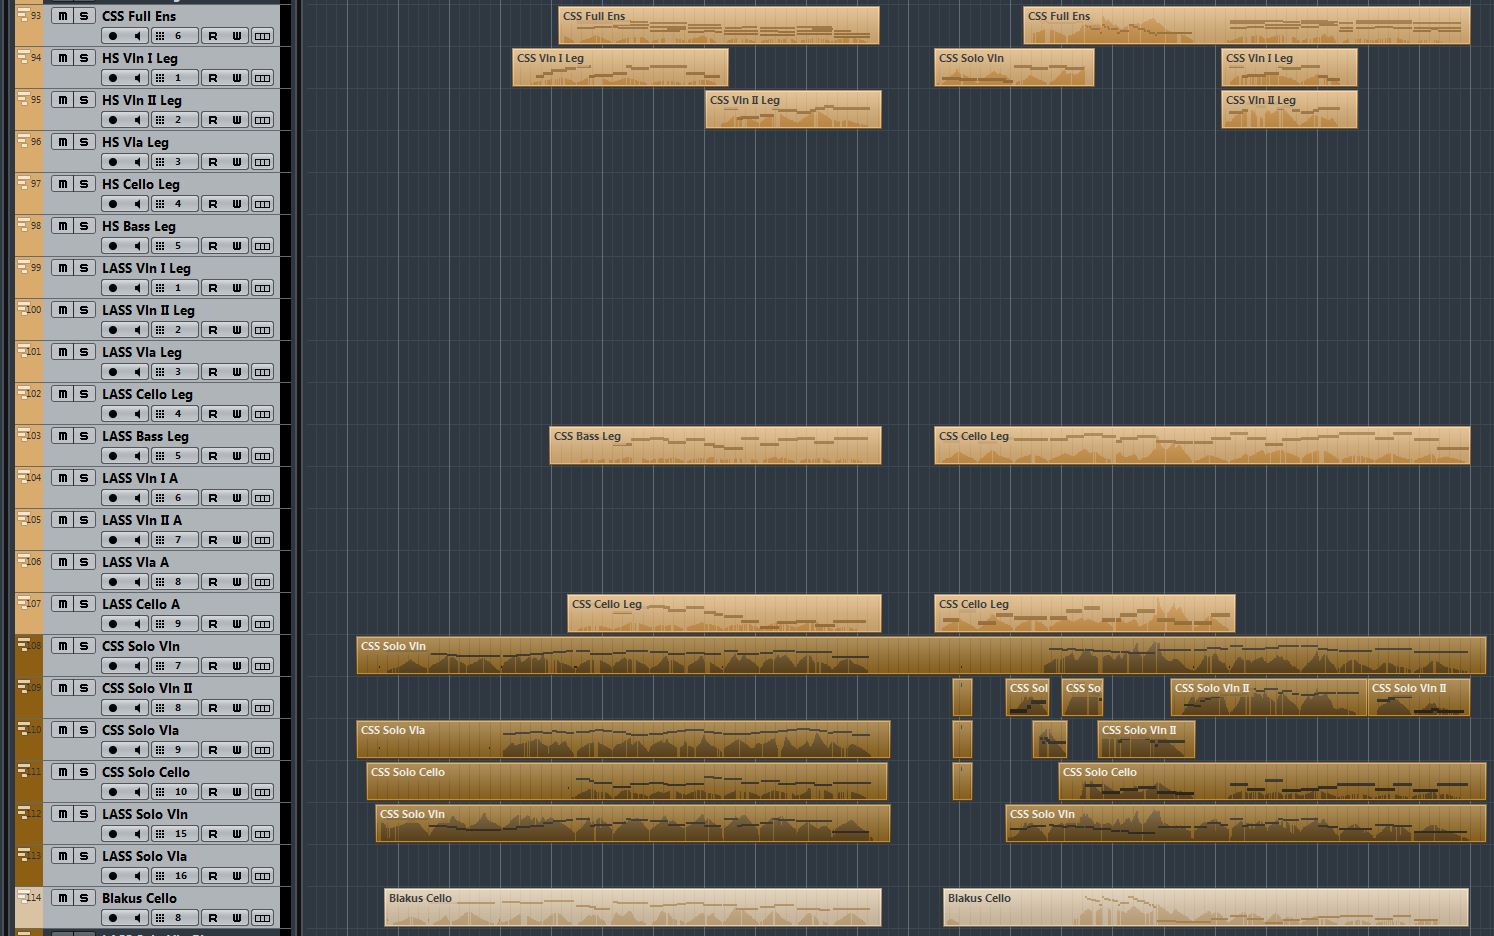The width and height of the screenshot is (1494, 936).
Task: Enable record on LASS Vln II Leg track
Action: pos(113,330)
